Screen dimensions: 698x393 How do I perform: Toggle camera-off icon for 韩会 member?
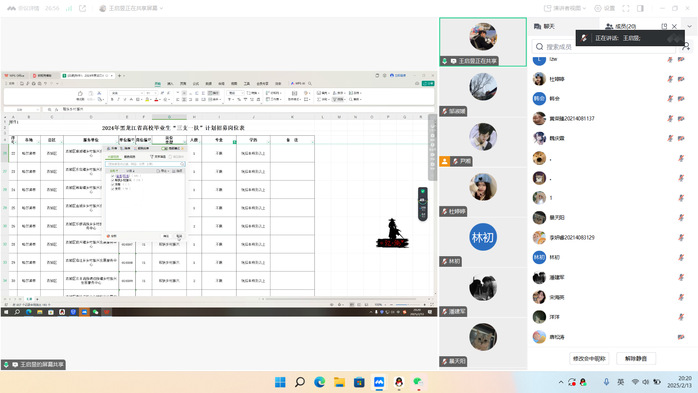pyautogui.click(x=681, y=98)
